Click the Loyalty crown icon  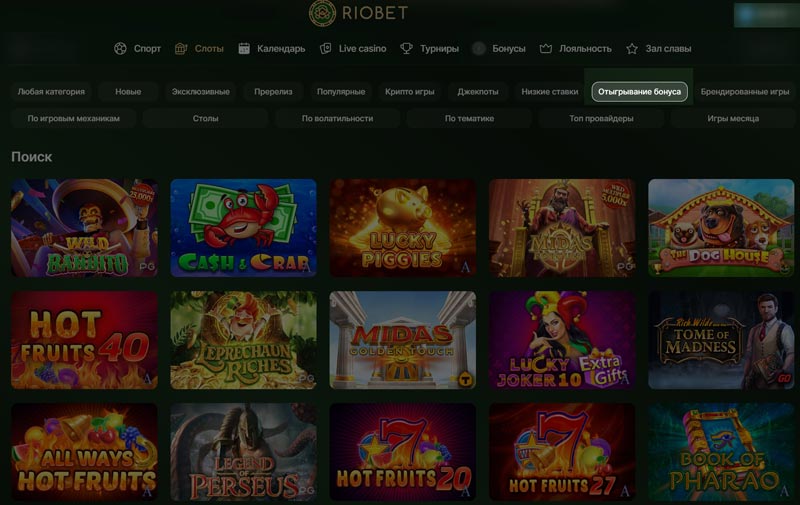546,48
